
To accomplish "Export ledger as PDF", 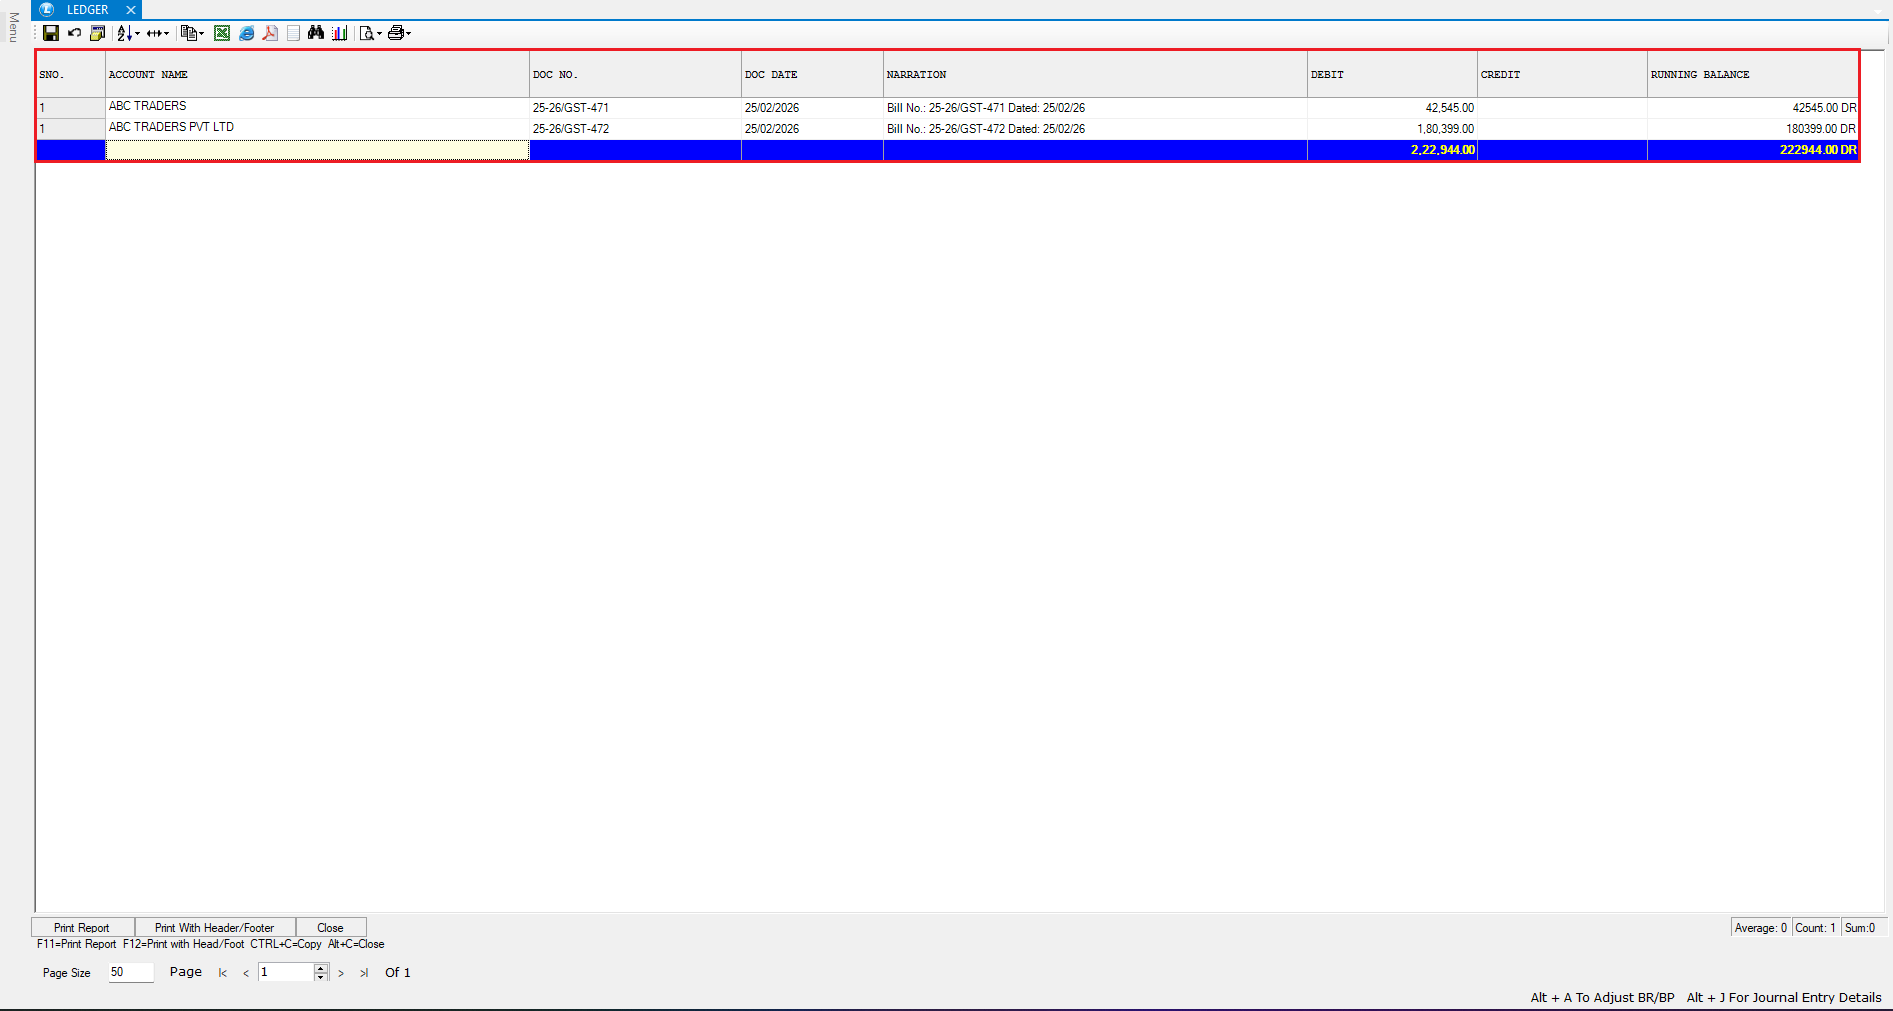I will click(270, 33).
